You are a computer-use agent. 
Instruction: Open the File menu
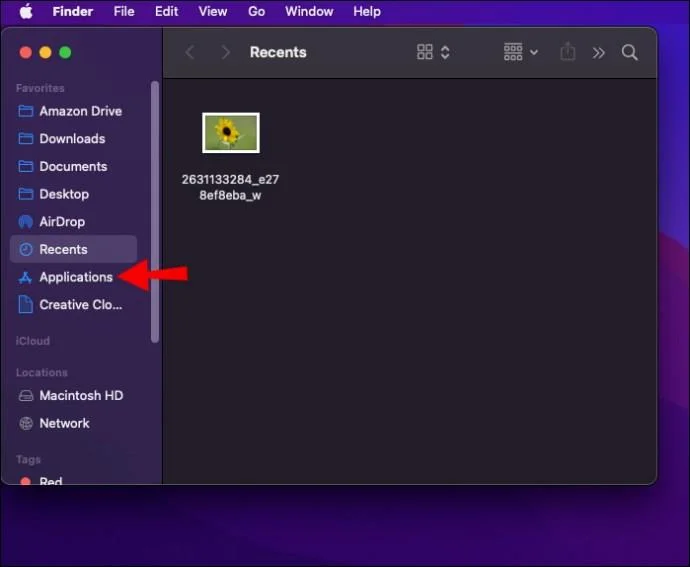124,11
